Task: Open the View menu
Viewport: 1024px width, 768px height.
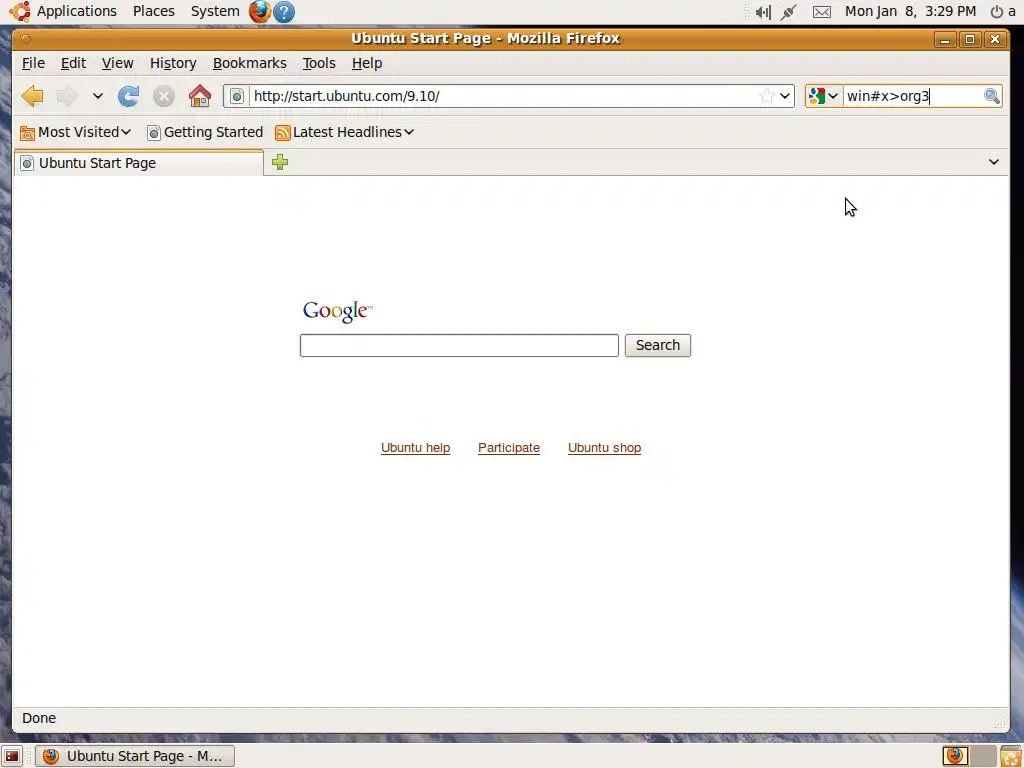Action: pos(118,63)
